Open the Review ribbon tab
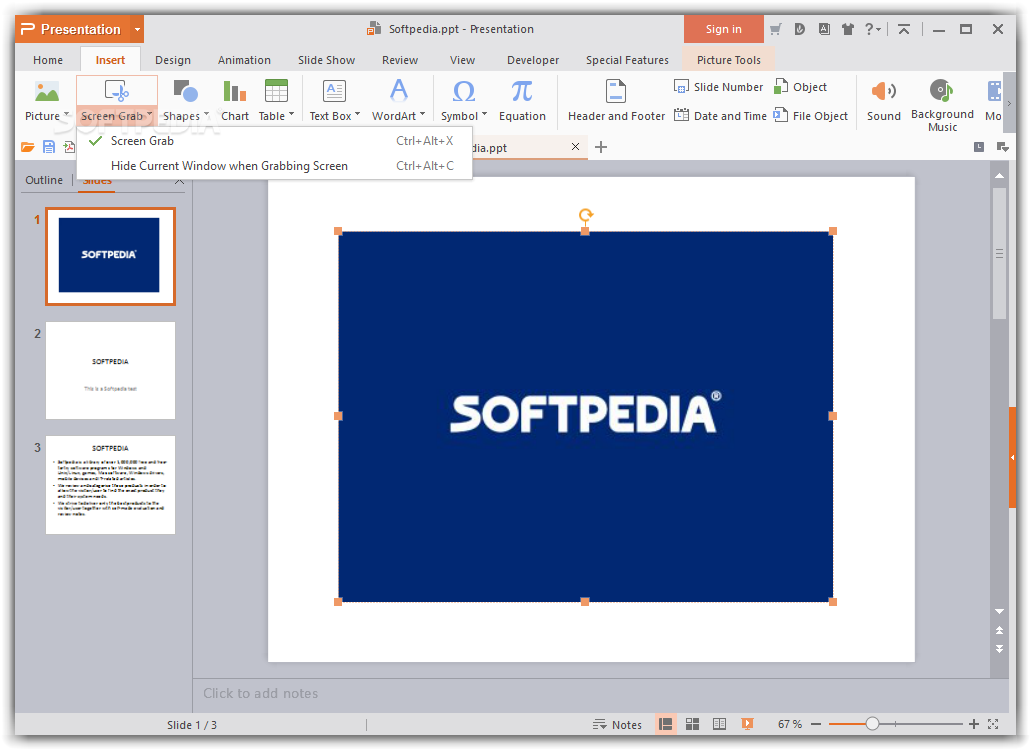 400,60
